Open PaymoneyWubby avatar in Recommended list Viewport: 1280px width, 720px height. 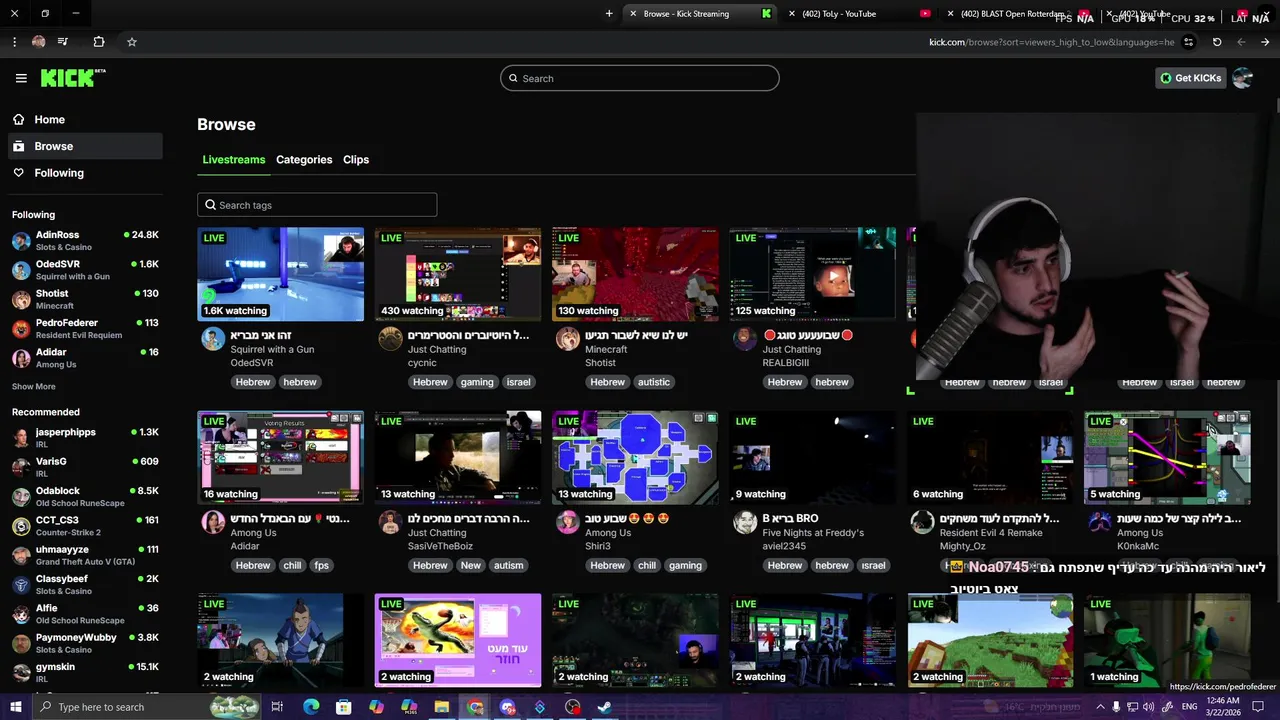[21, 643]
